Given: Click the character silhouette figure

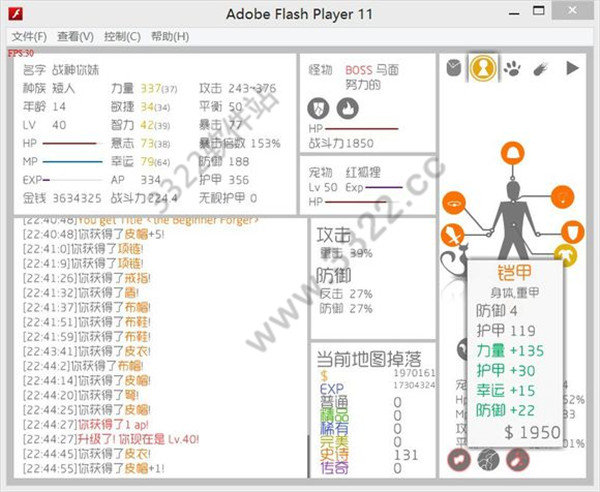Looking at the screenshot, I should pos(513,220).
